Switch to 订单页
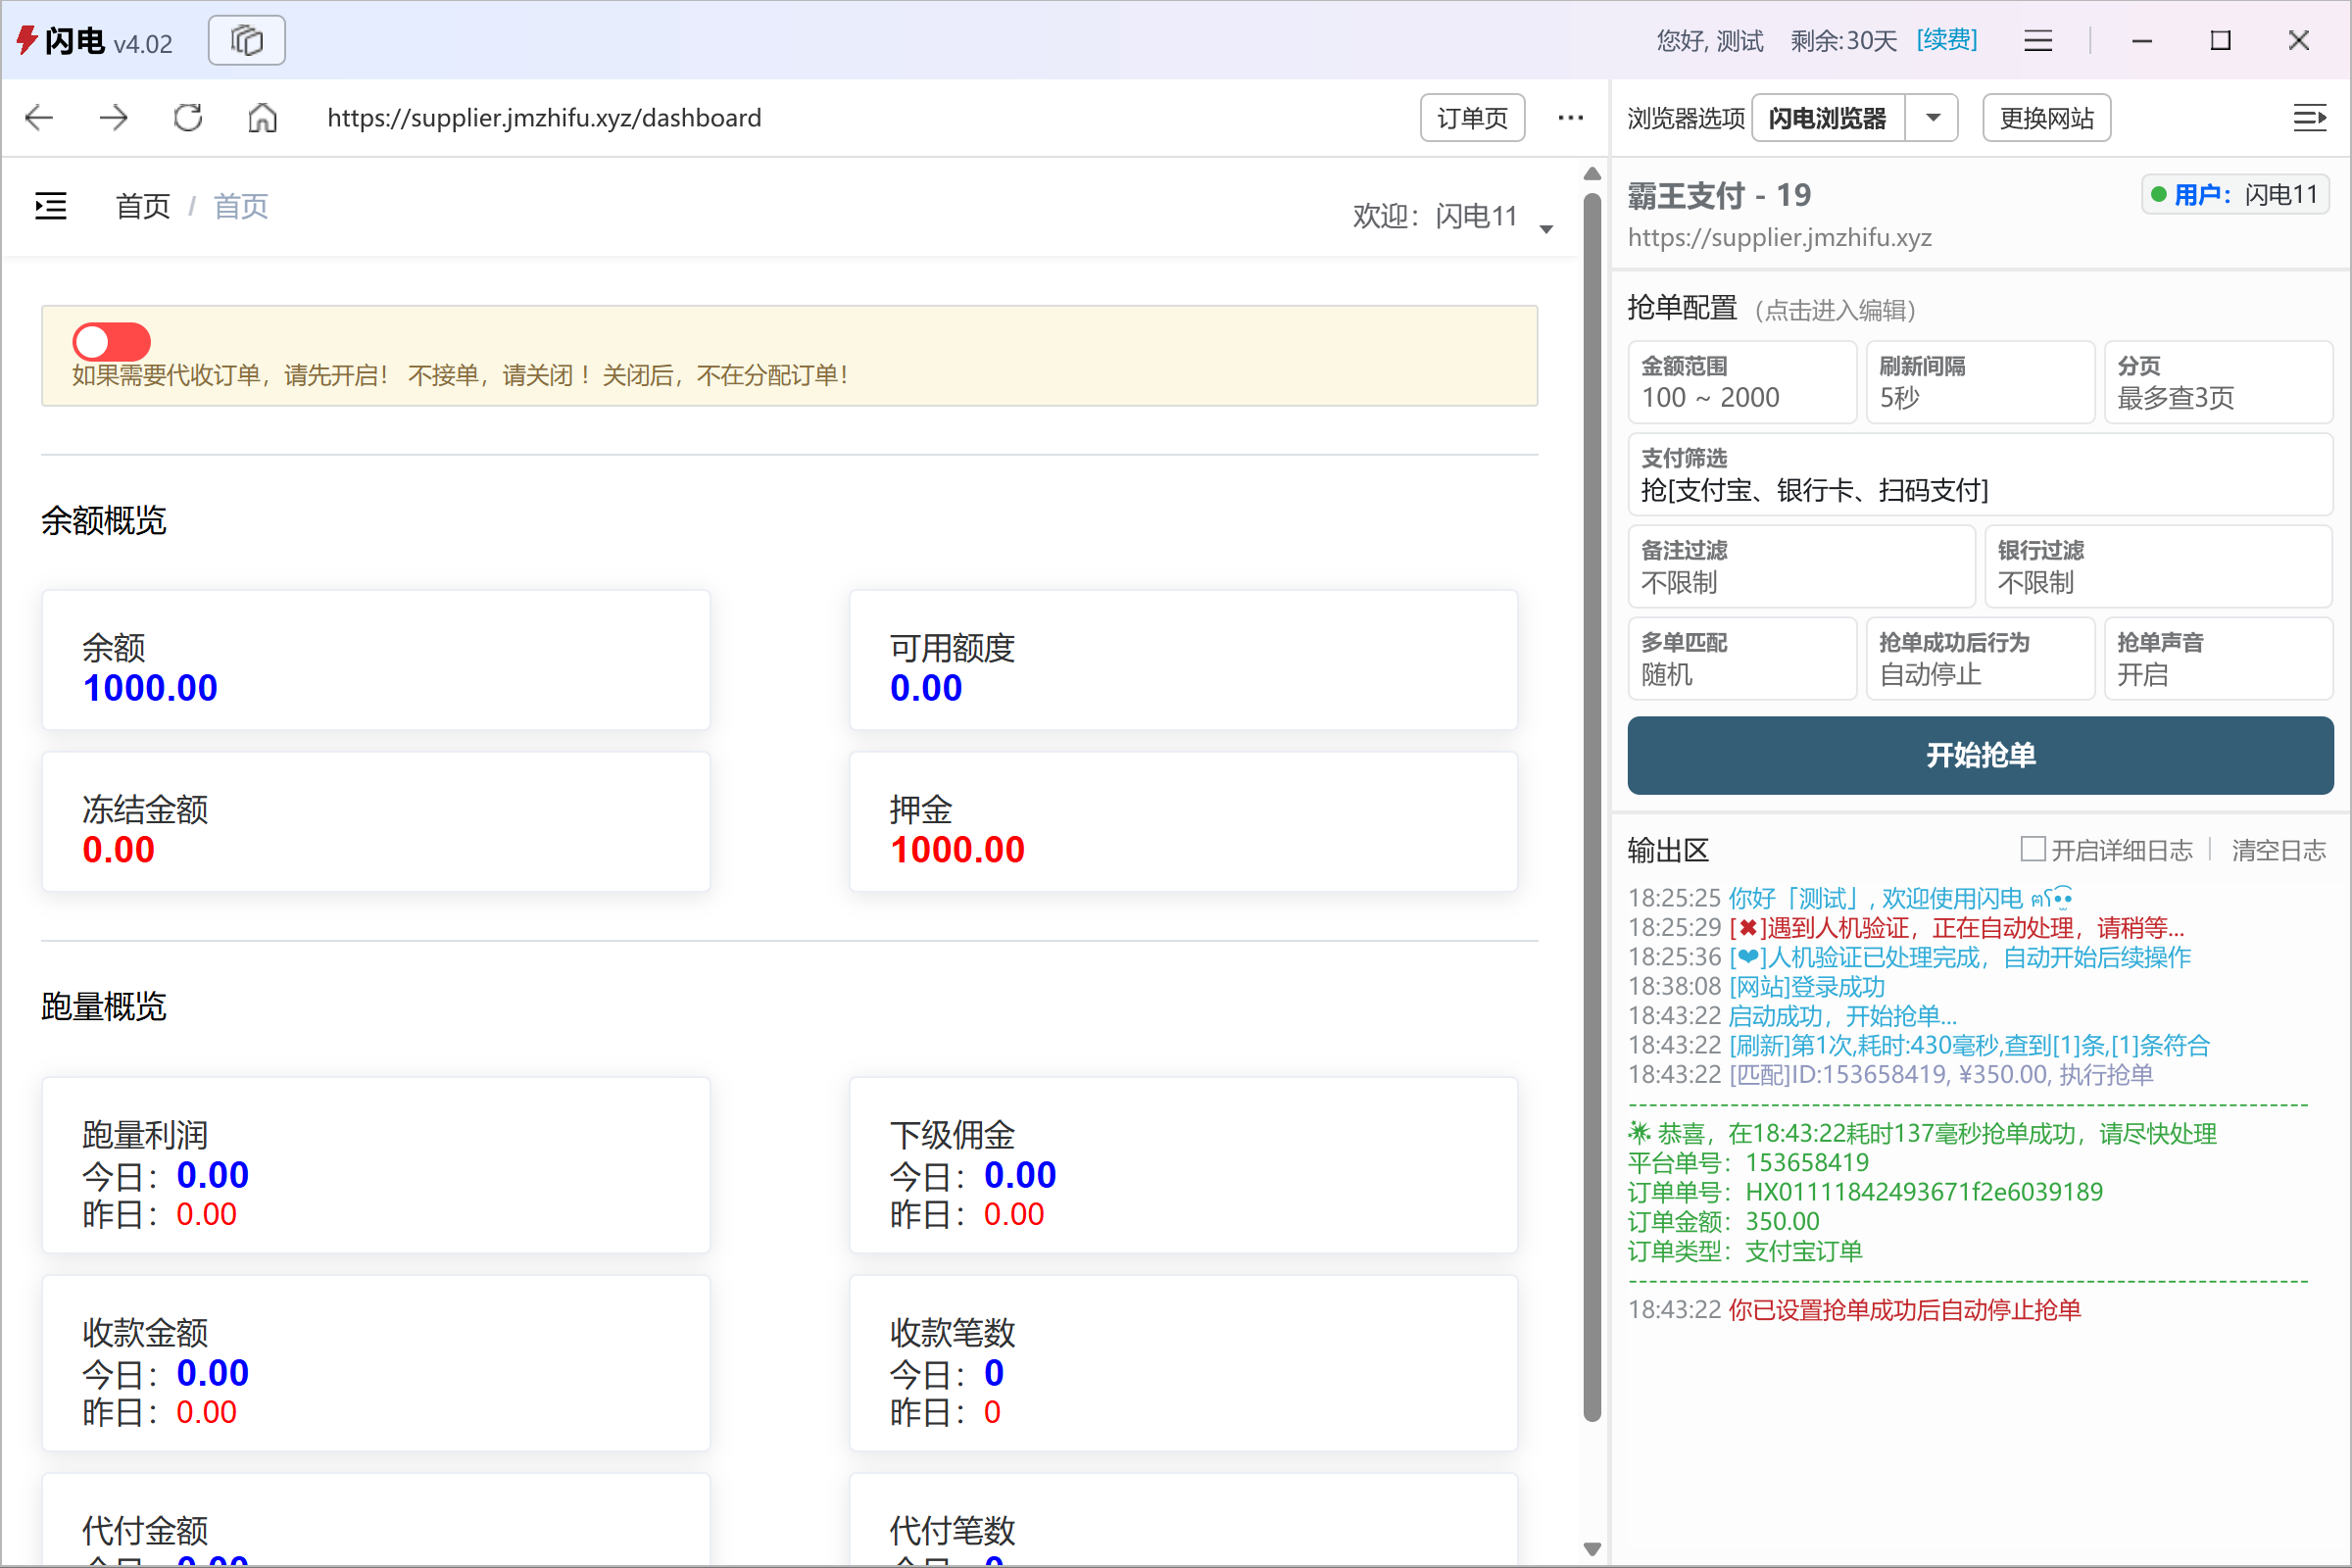 (1472, 118)
